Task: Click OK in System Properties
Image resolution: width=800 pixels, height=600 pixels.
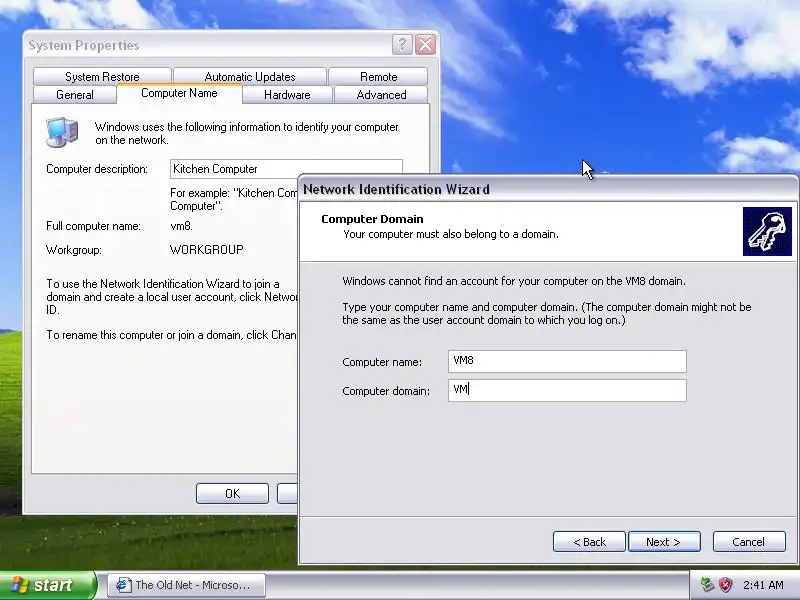Action: click(x=232, y=493)
